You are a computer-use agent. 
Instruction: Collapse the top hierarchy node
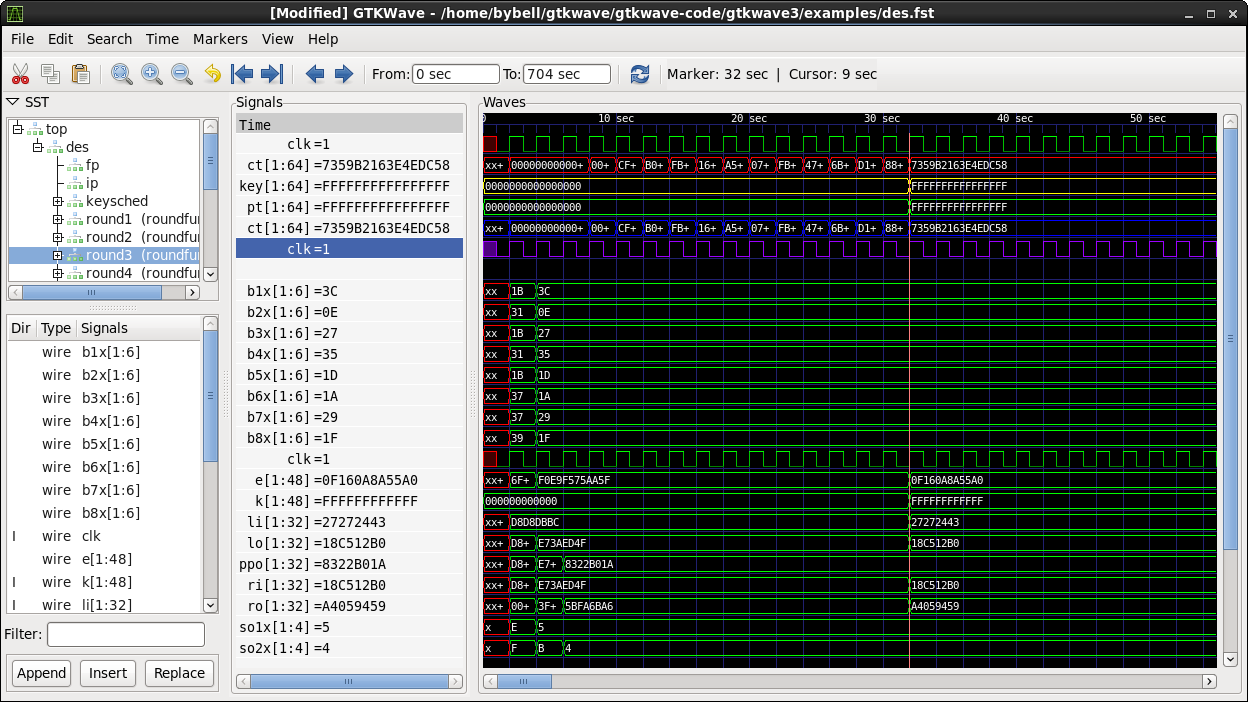[18, 129]
